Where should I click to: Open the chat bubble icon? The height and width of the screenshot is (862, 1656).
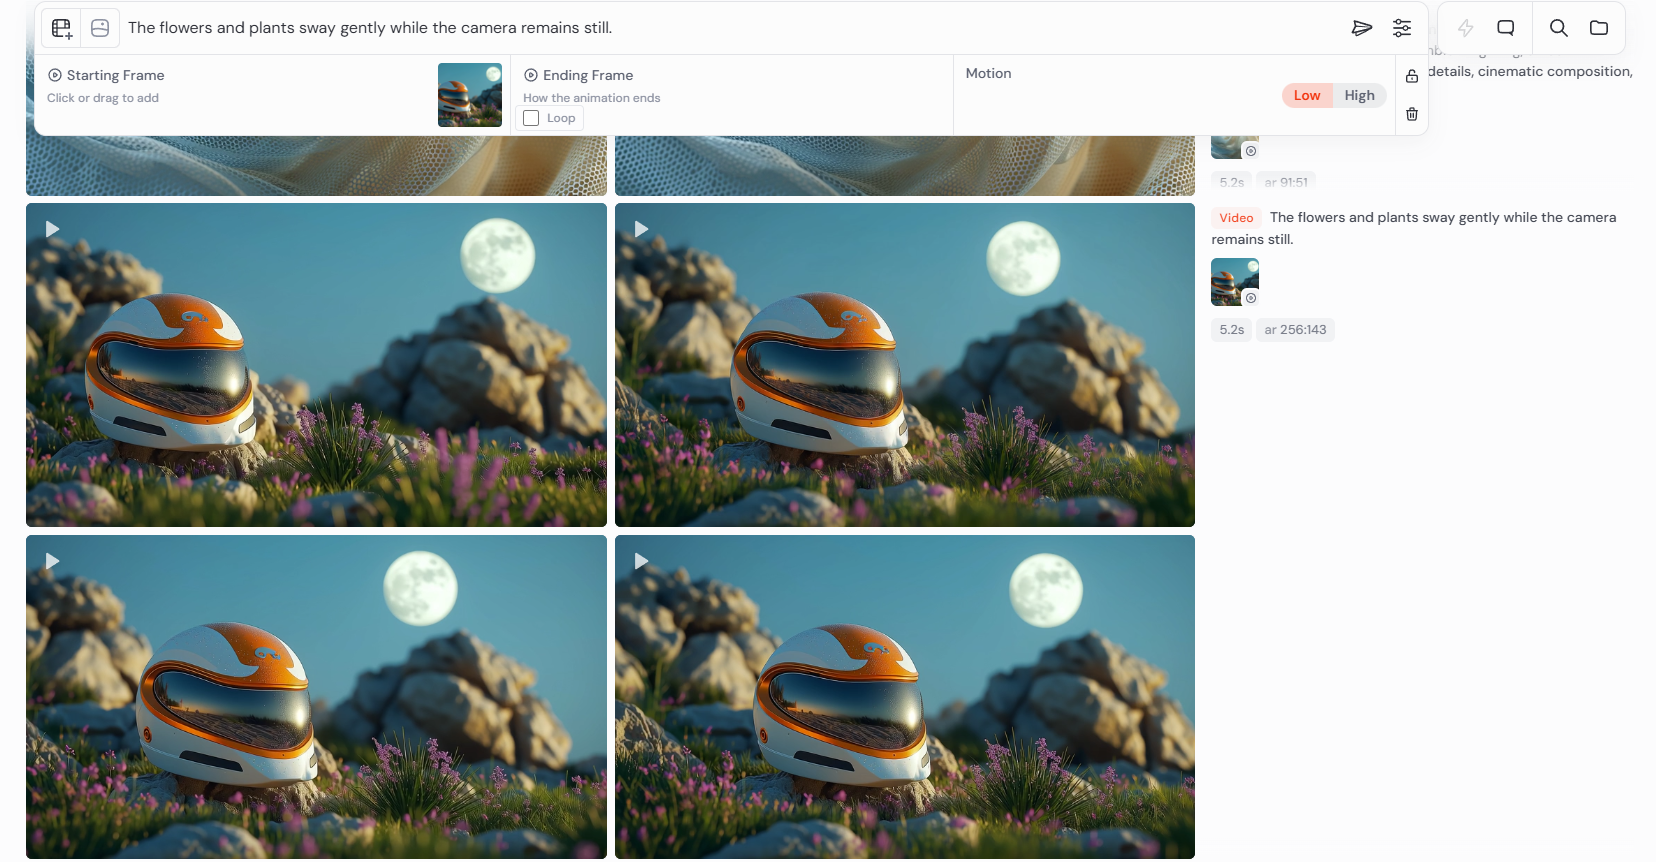pyautogui.click(x=1506, y=28)
